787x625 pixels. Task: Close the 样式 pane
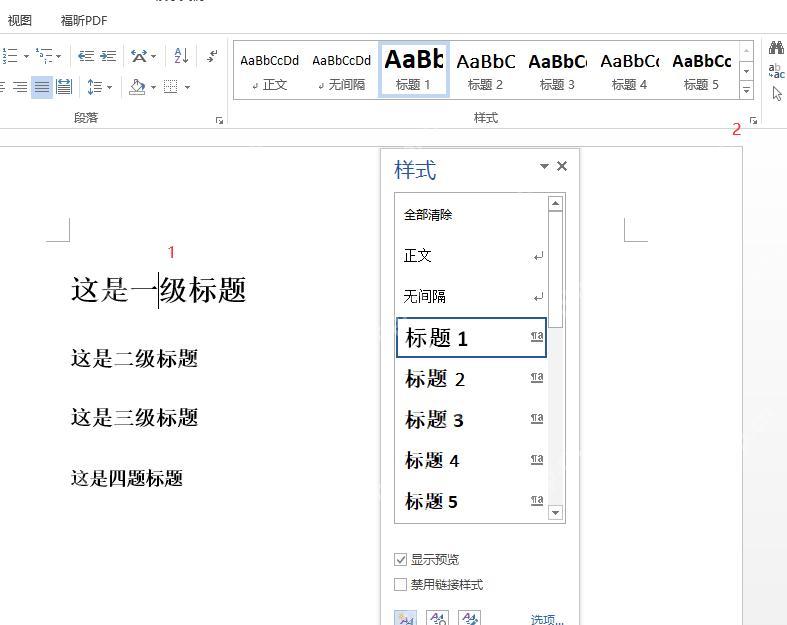tap(562, 166)
